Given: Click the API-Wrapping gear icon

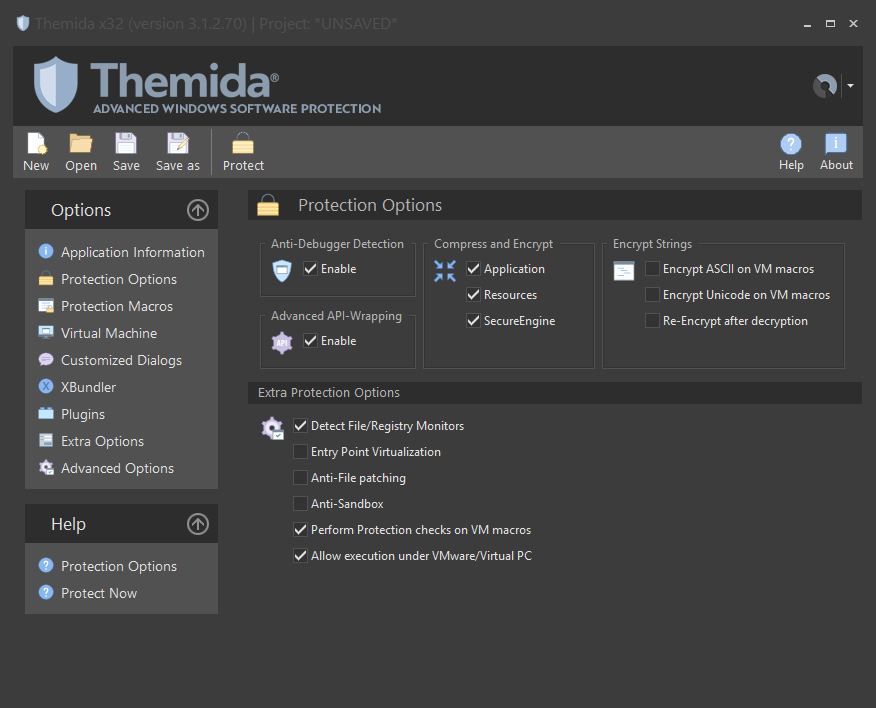Looking at the screenshot, I should (x=282, y=343).
